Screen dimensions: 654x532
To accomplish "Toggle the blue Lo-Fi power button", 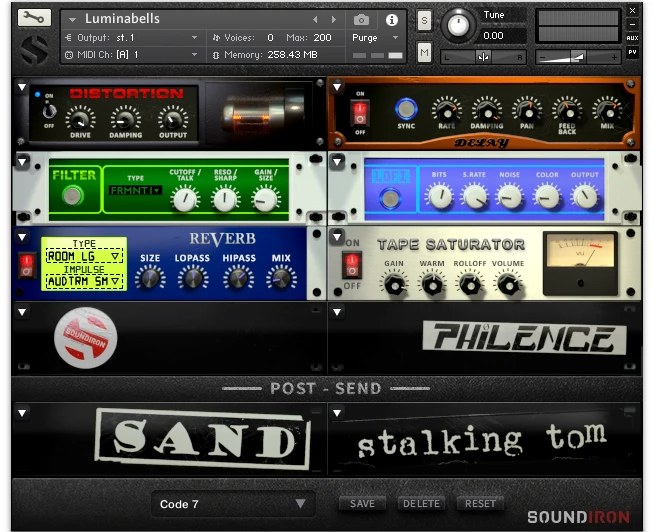I will coord(390,199).
